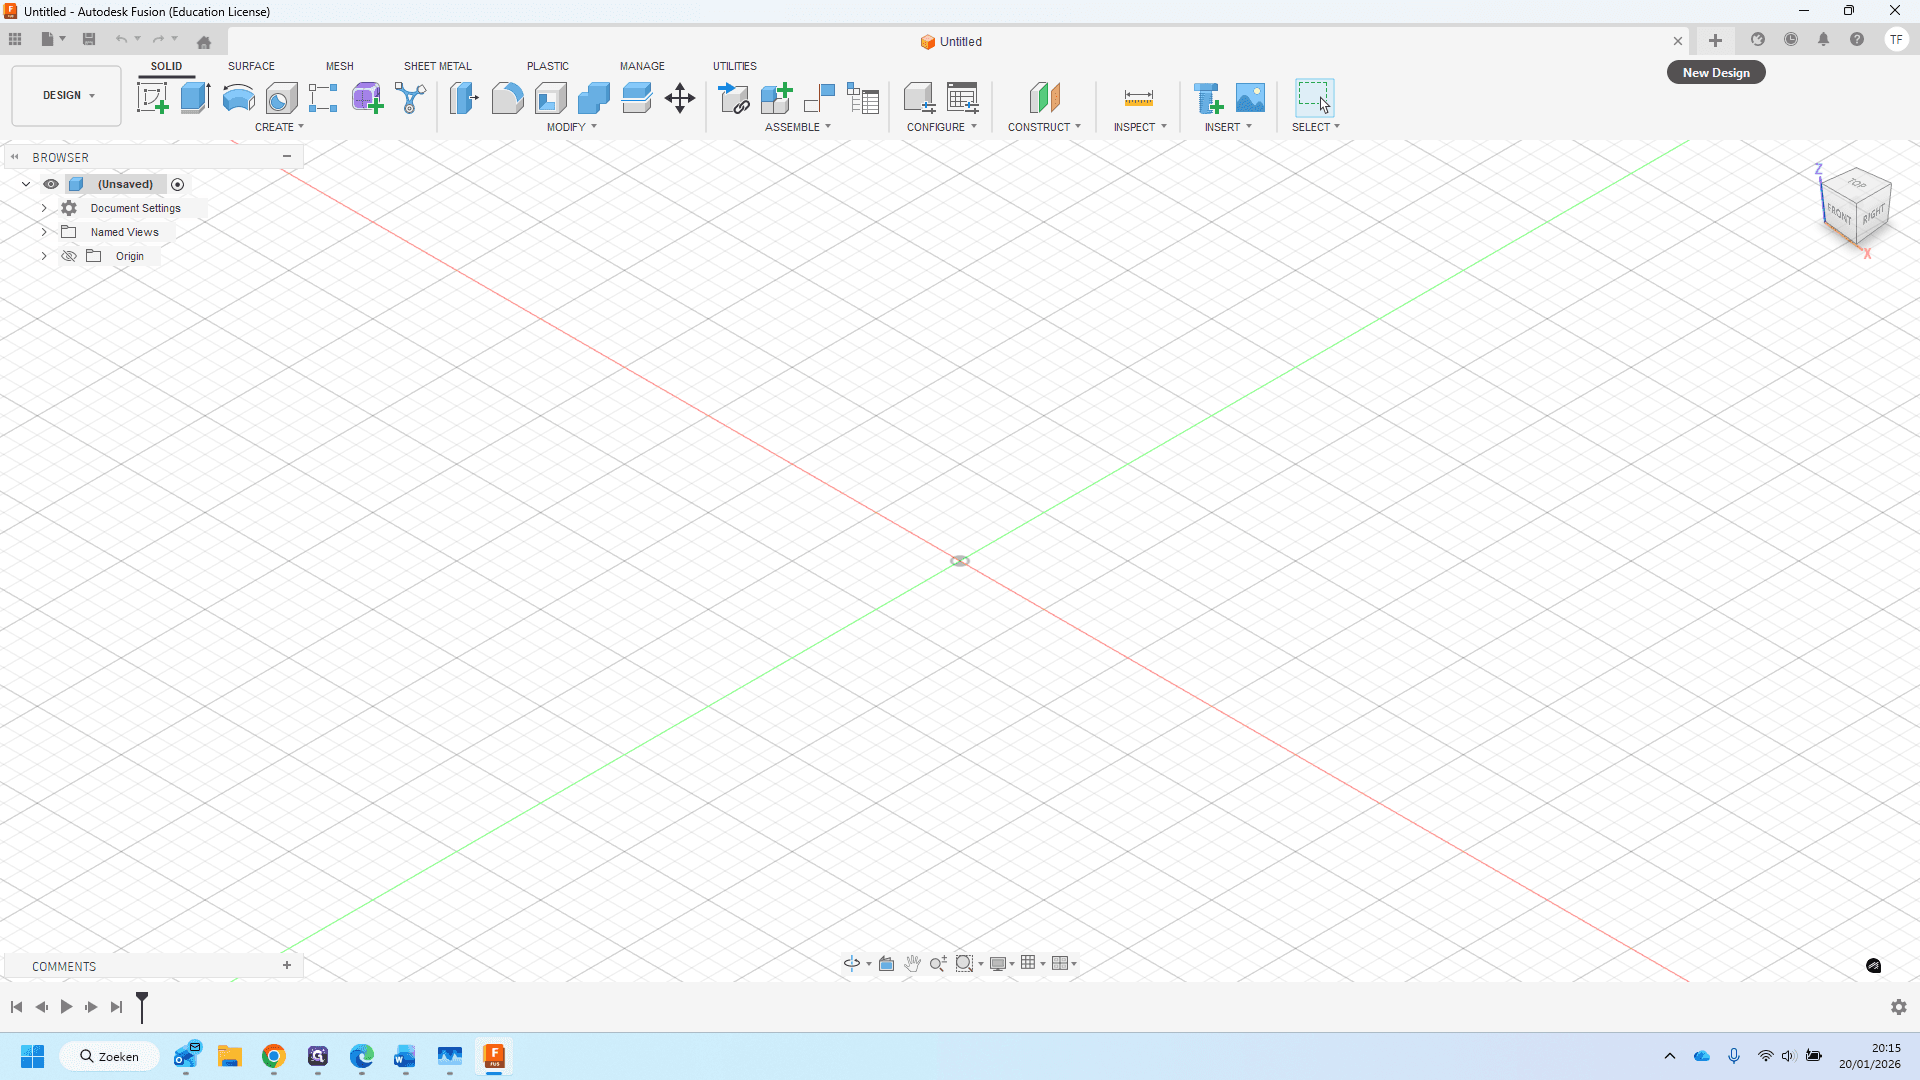Play the timeline

coord(66,1007)
